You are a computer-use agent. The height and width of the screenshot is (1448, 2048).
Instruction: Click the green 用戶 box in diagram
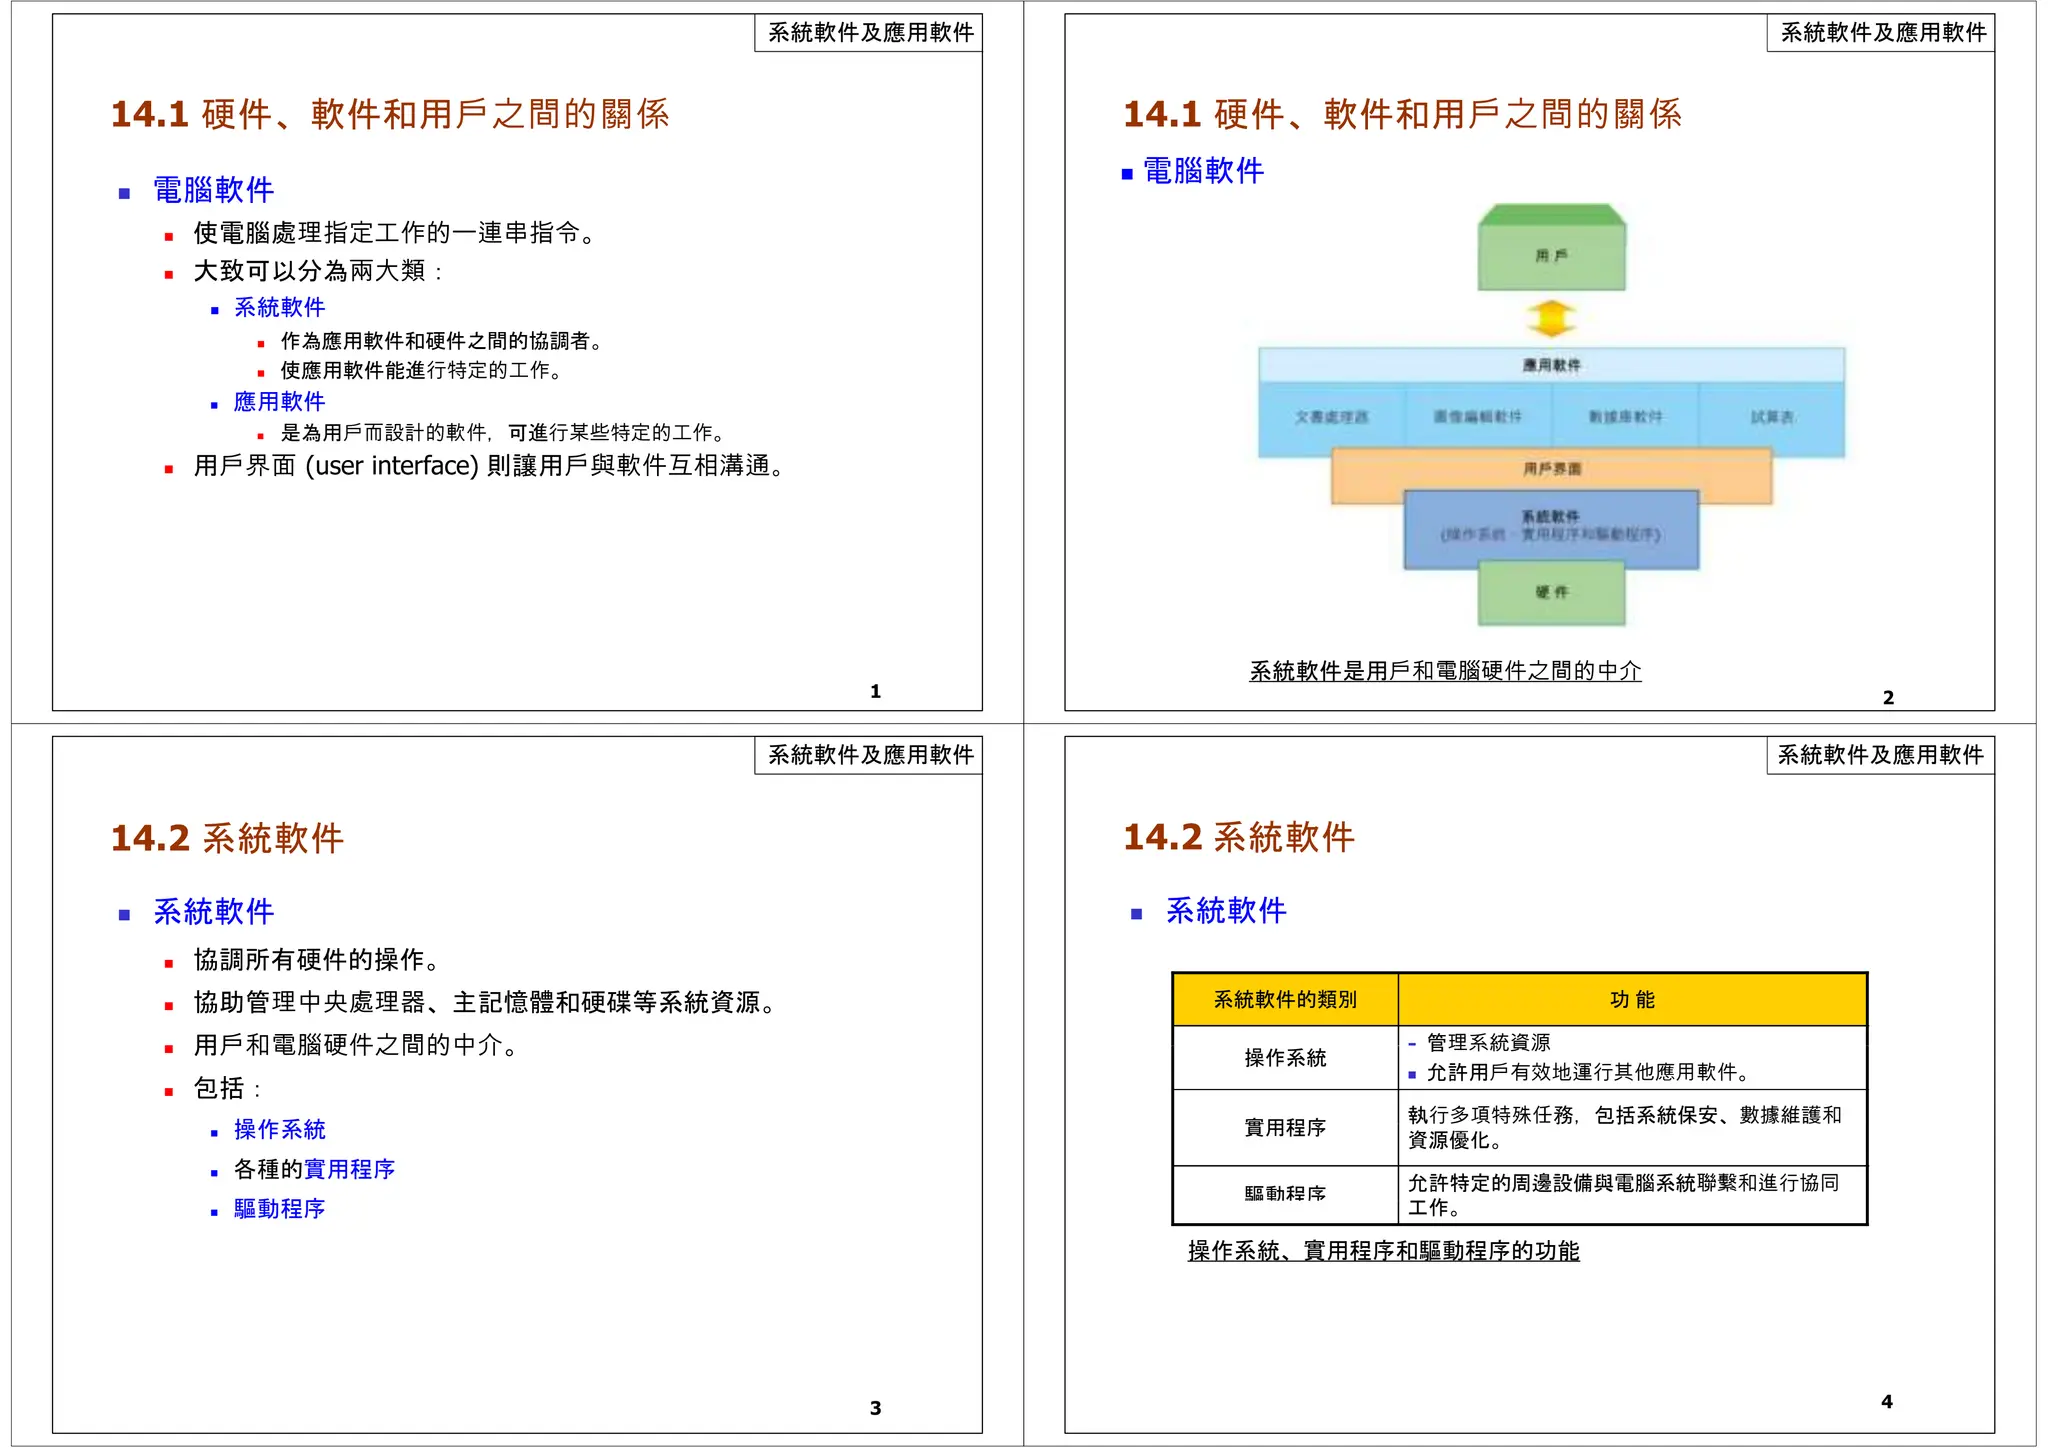point(1551,256)
